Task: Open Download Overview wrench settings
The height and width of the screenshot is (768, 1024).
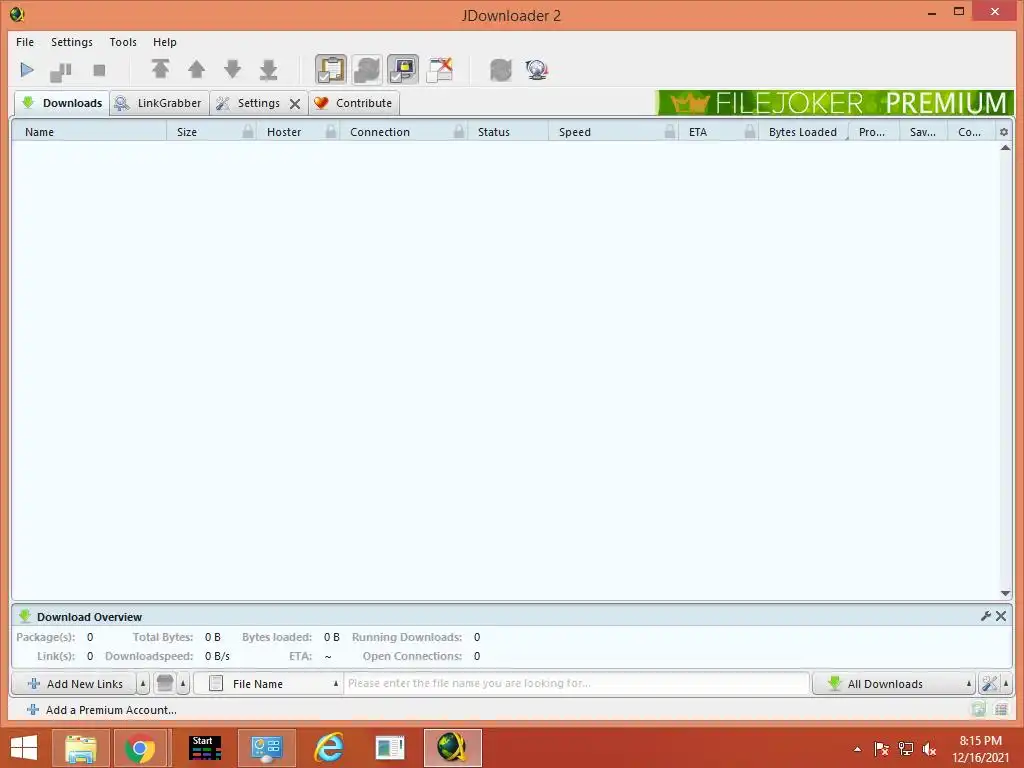Action: (x=985, y=616)
